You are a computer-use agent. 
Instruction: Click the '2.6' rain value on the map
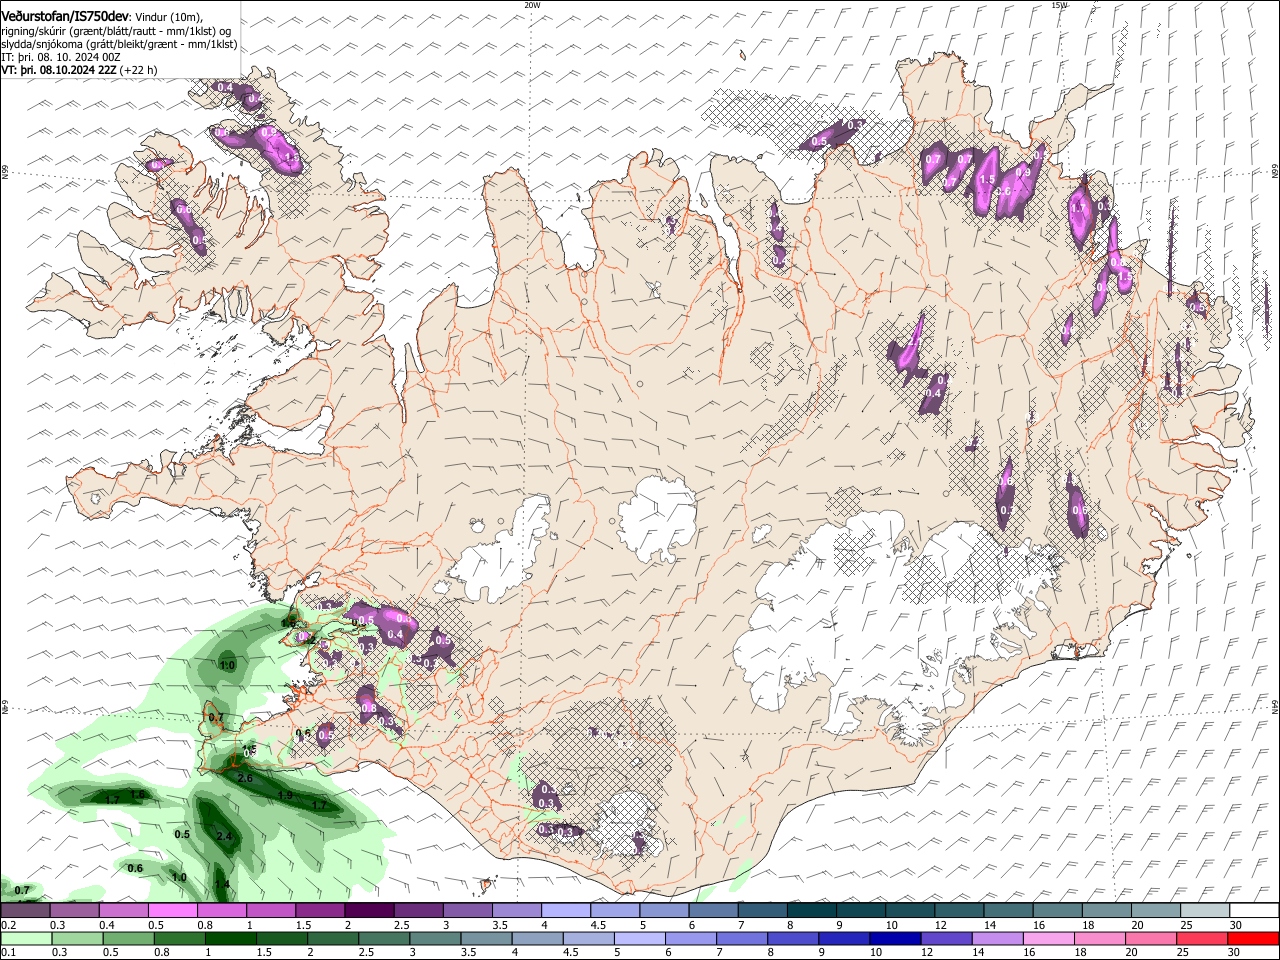click(x=247, y=777)
